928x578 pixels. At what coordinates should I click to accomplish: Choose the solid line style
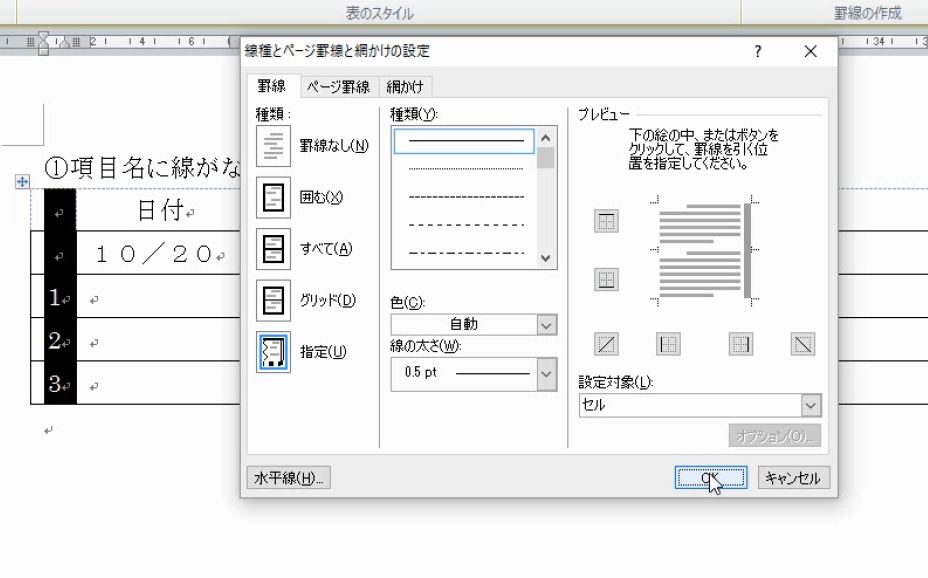pyautogui.click(x=465, y=141)
